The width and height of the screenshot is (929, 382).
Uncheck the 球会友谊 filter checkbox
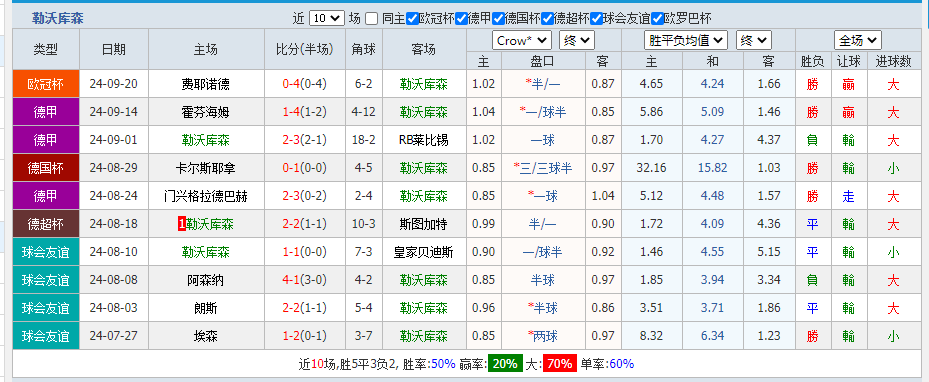click(x=597, y=19)
